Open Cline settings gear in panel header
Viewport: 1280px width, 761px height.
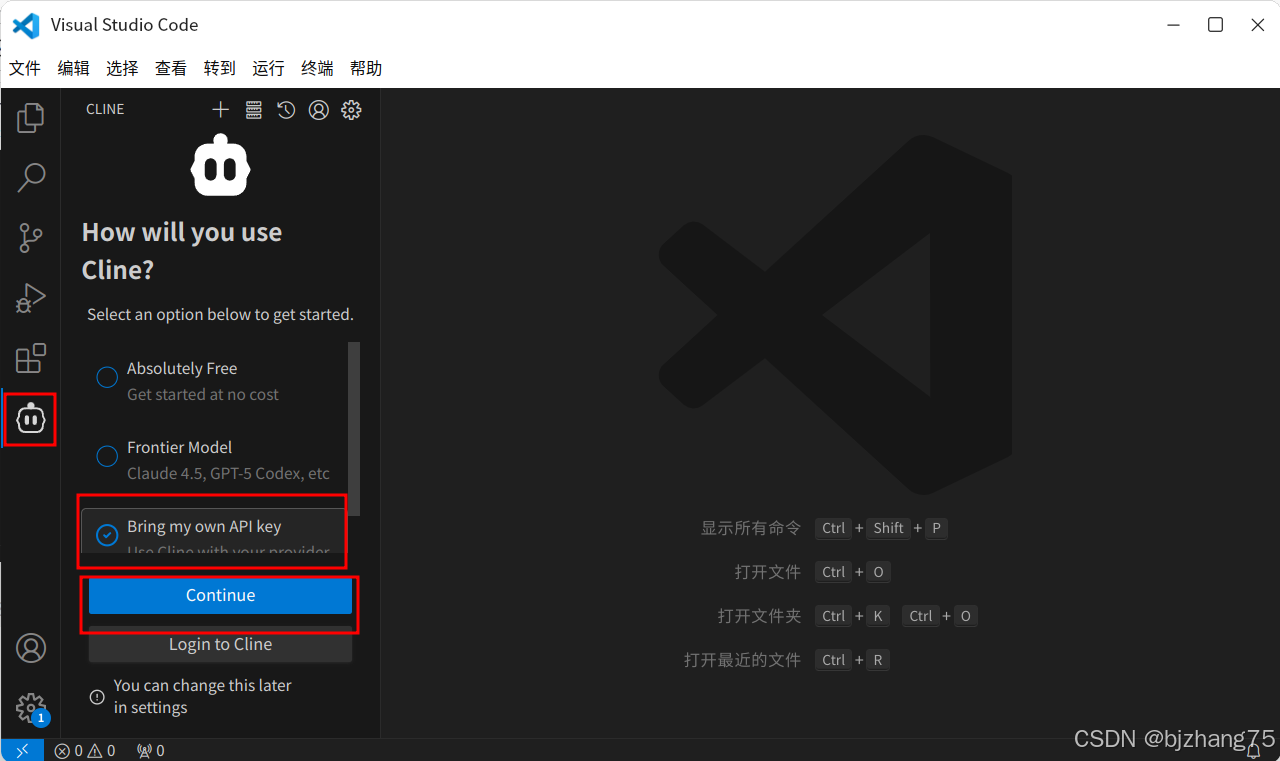click(351, 110)
